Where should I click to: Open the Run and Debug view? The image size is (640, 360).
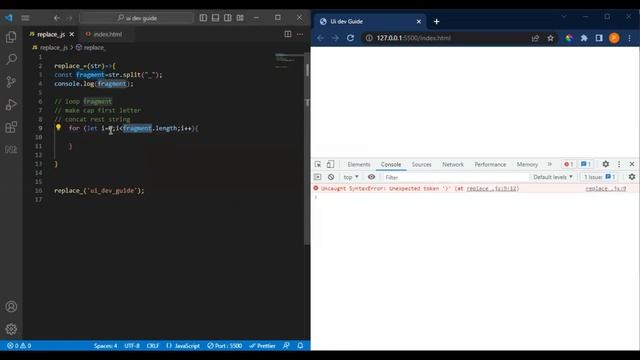(11, 104)
